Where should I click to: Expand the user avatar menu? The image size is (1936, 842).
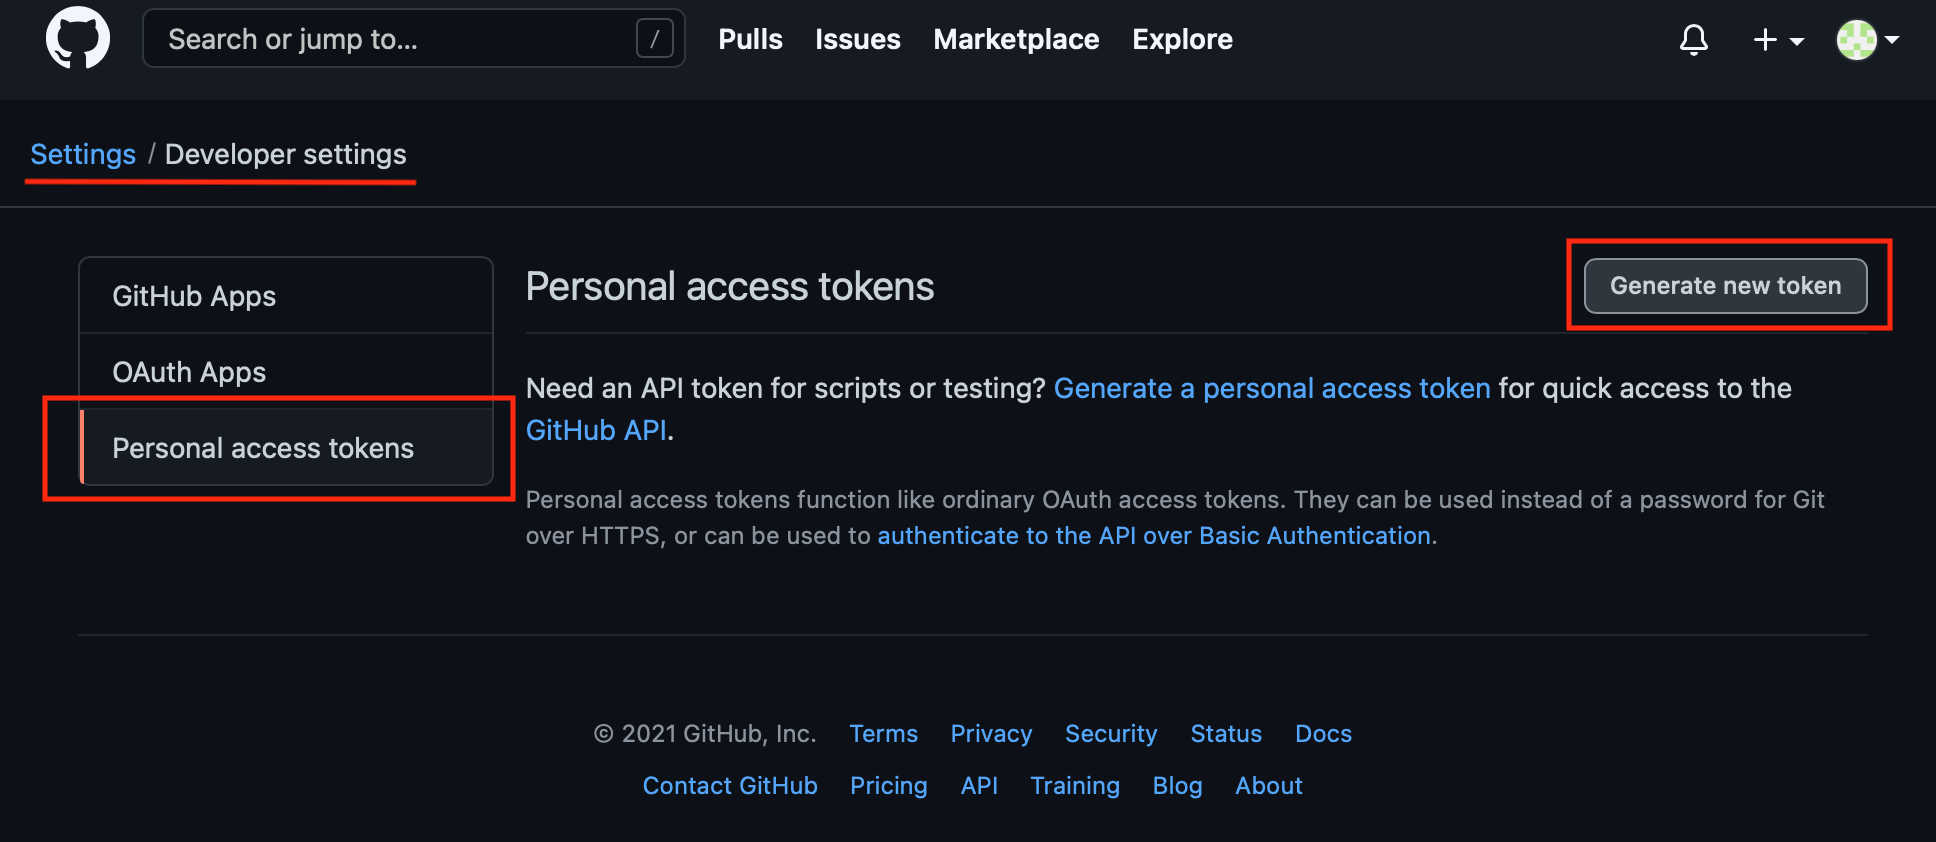click(1867, 40)
